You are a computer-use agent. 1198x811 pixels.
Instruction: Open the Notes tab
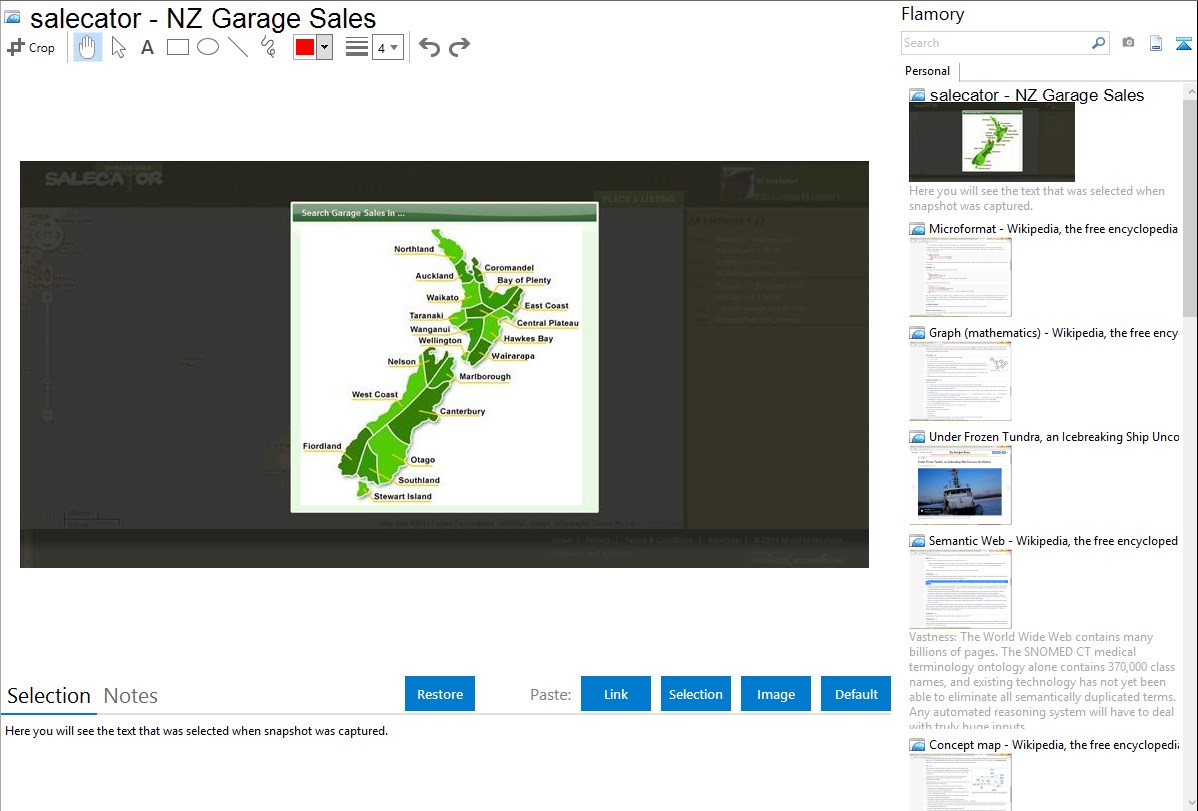coord(131,696)
